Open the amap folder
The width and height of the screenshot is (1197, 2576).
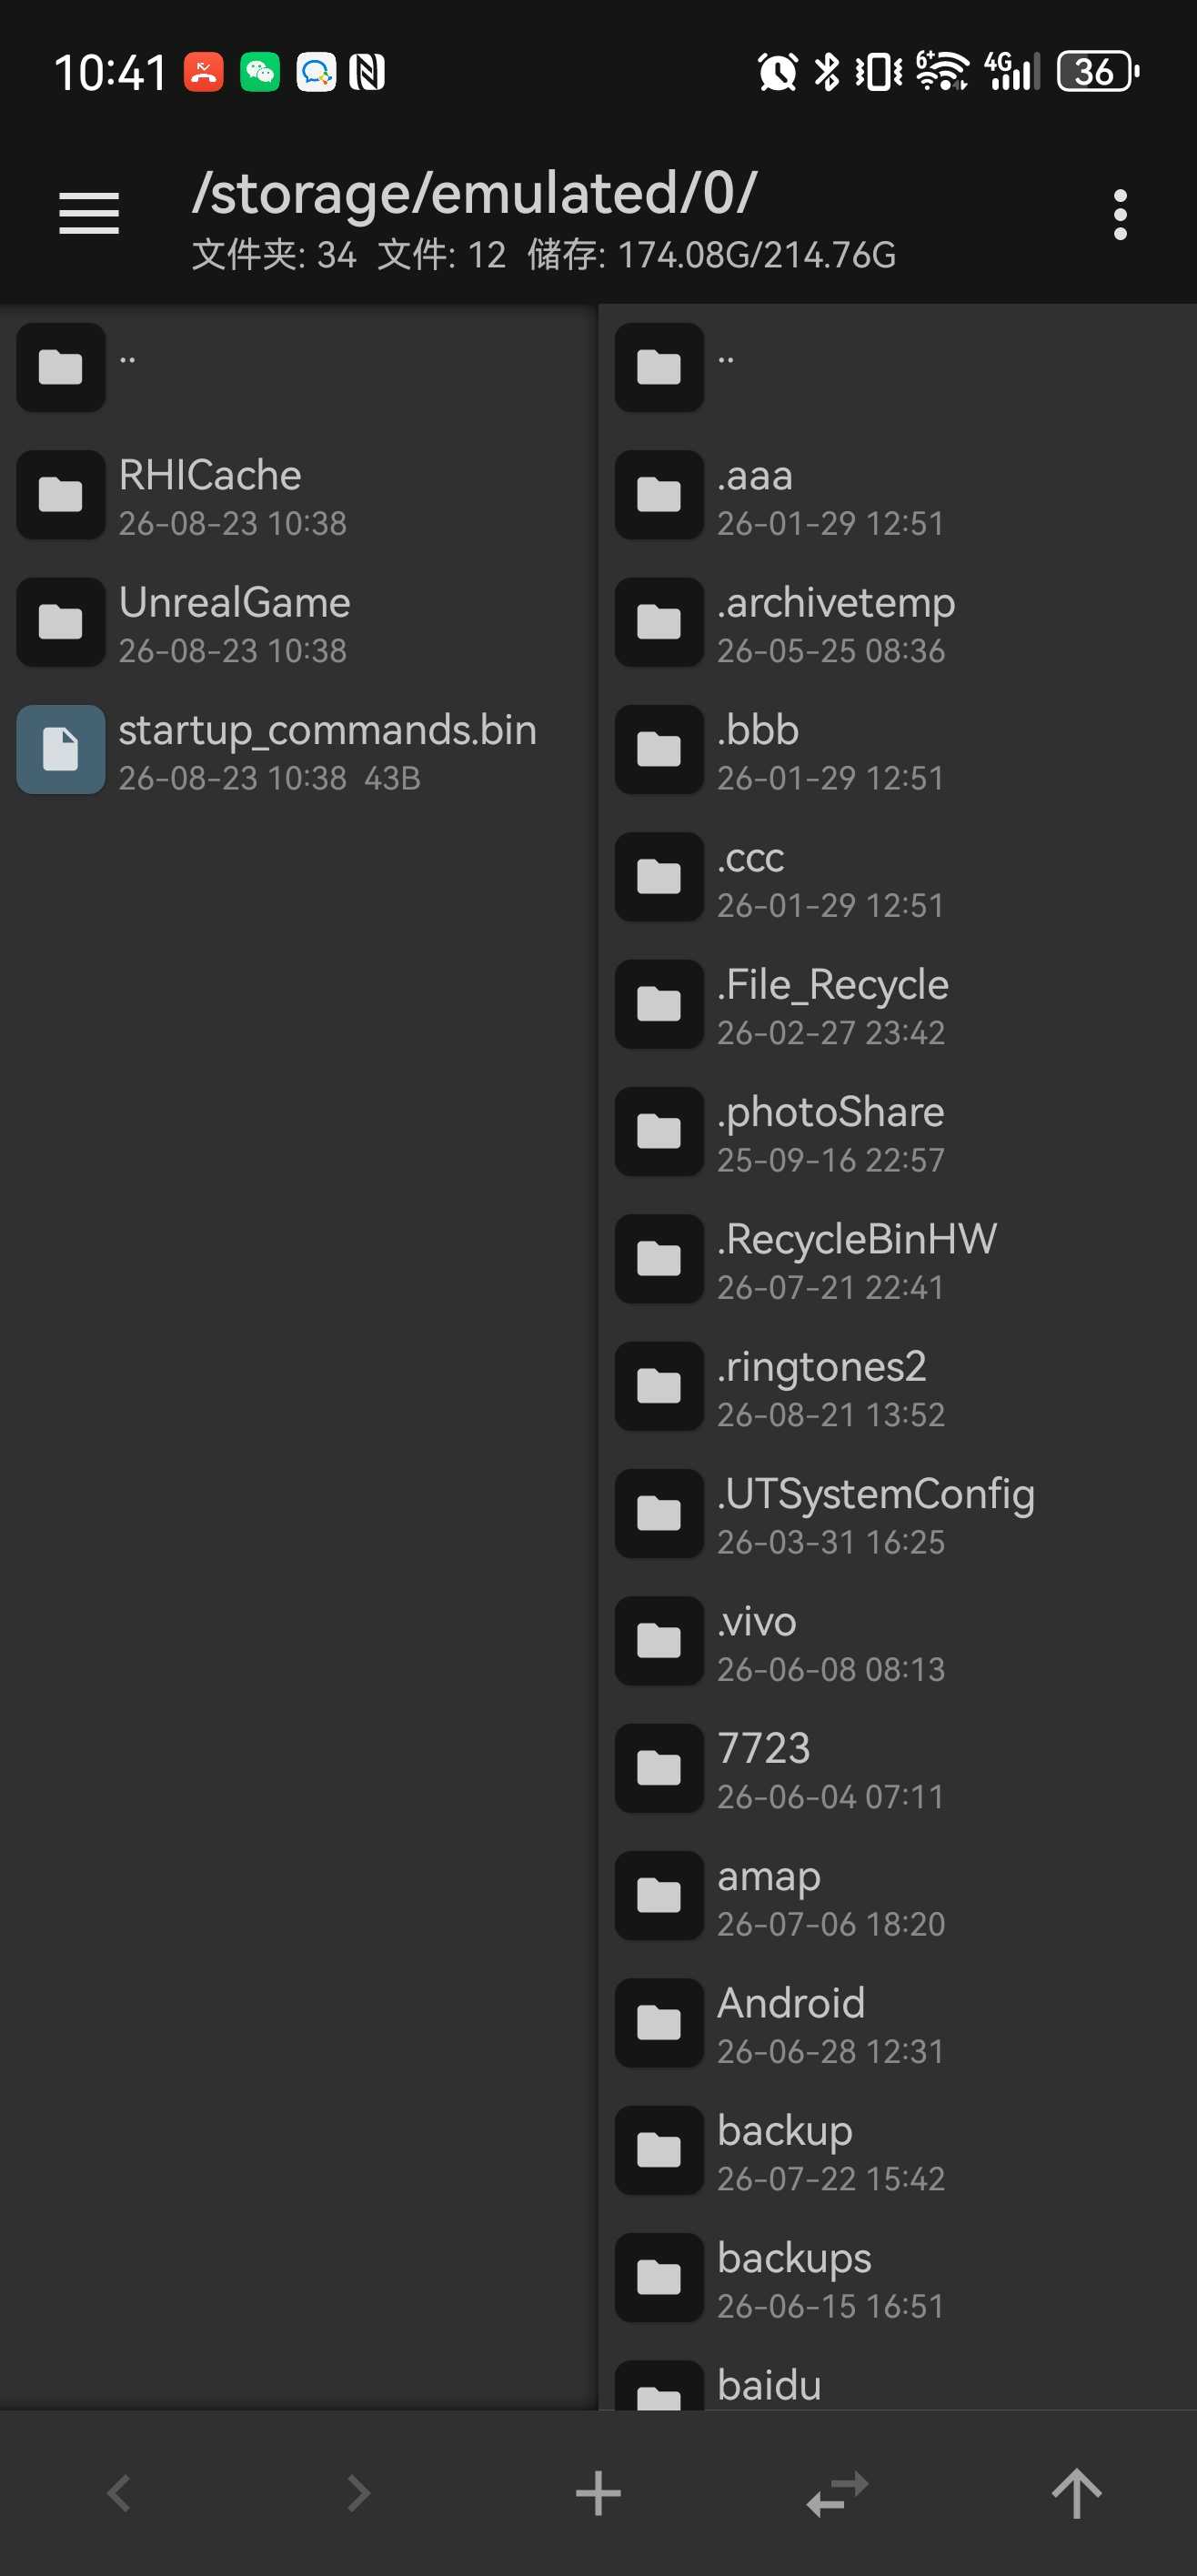[x=898, y=1895]
